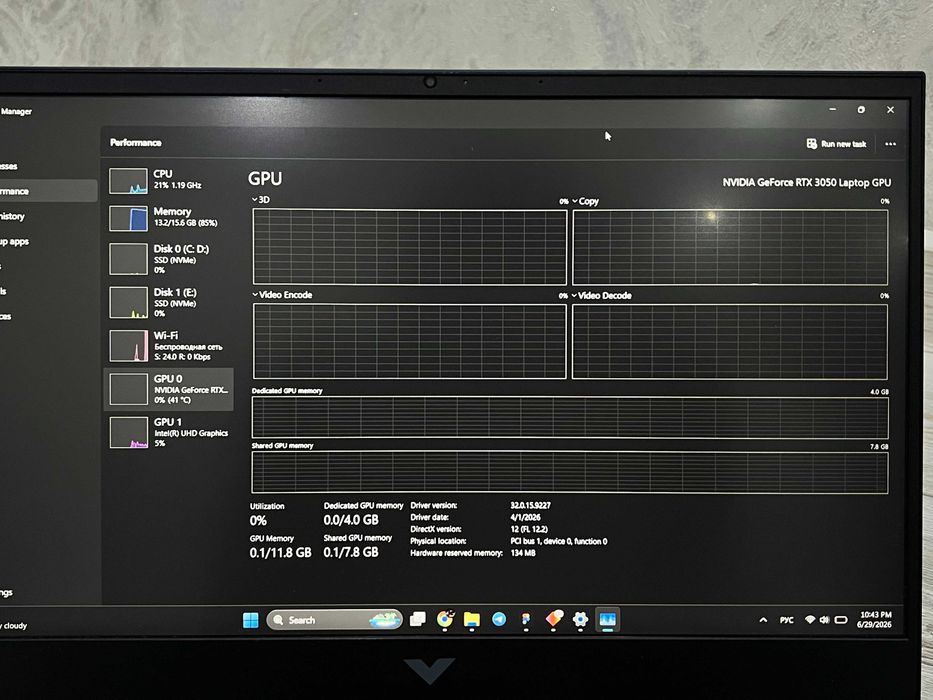The image size is (933, 700).
Task: Click the taskbar Search box
Action: click(334, 620)
